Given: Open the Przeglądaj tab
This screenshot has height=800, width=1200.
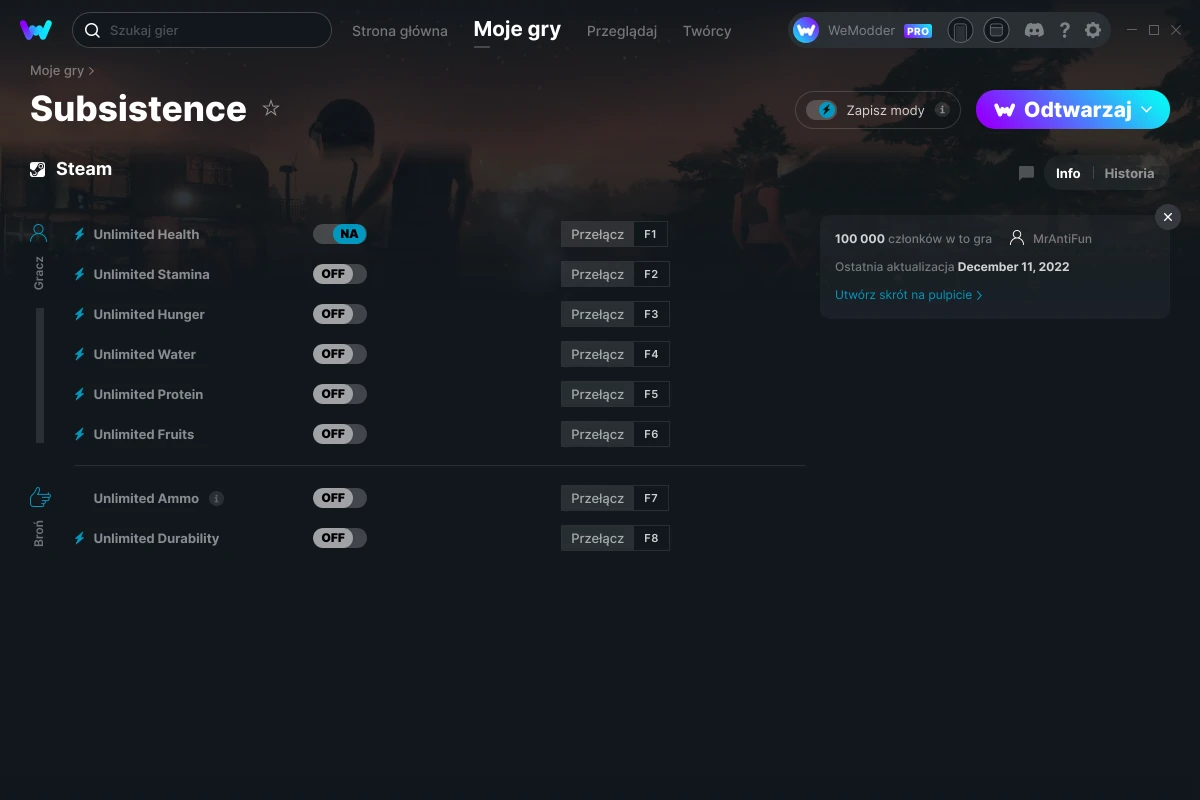Looking at the screenshot, I should tap(622, 31).
